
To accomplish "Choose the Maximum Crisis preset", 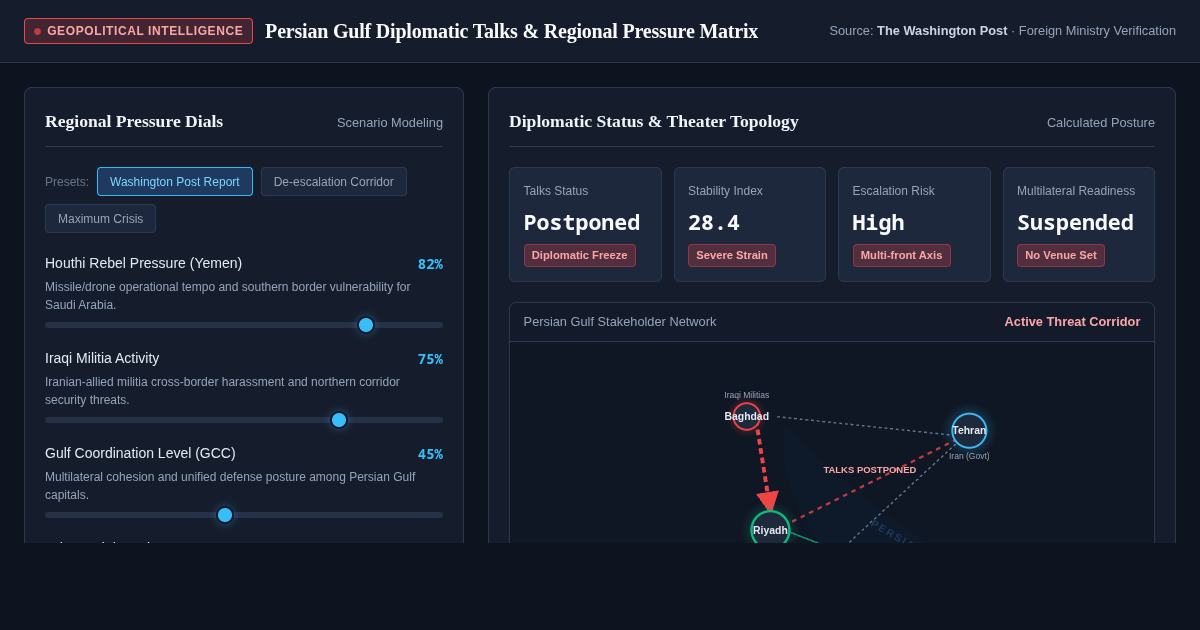I will point(100,219).
